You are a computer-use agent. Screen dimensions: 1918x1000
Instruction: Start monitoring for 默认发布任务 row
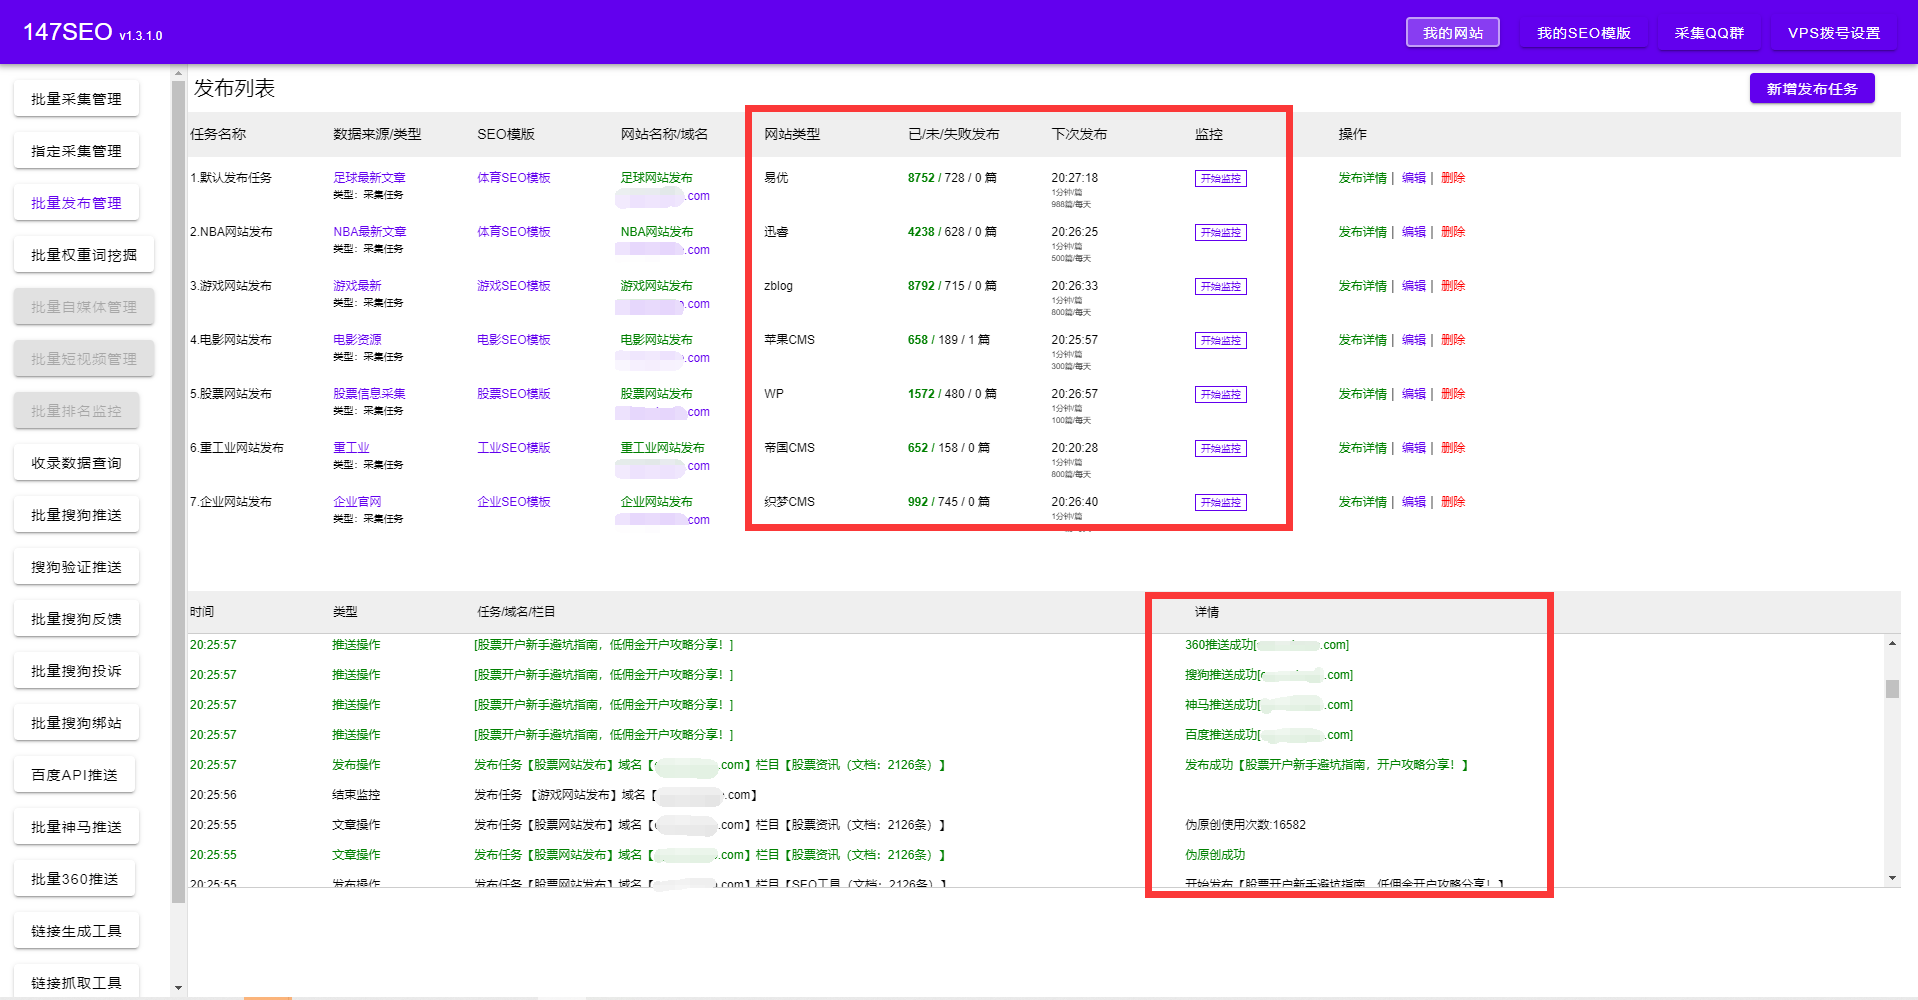[1220, 179]
